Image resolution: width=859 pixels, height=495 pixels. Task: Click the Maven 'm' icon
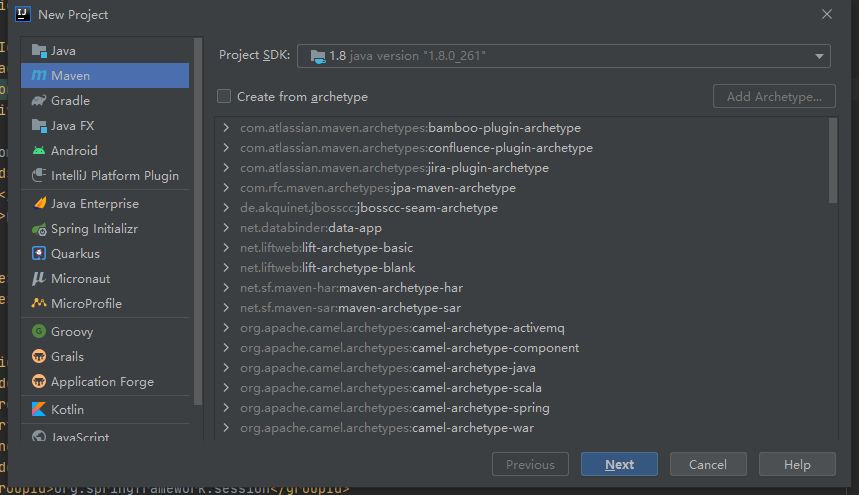point(39,76)
